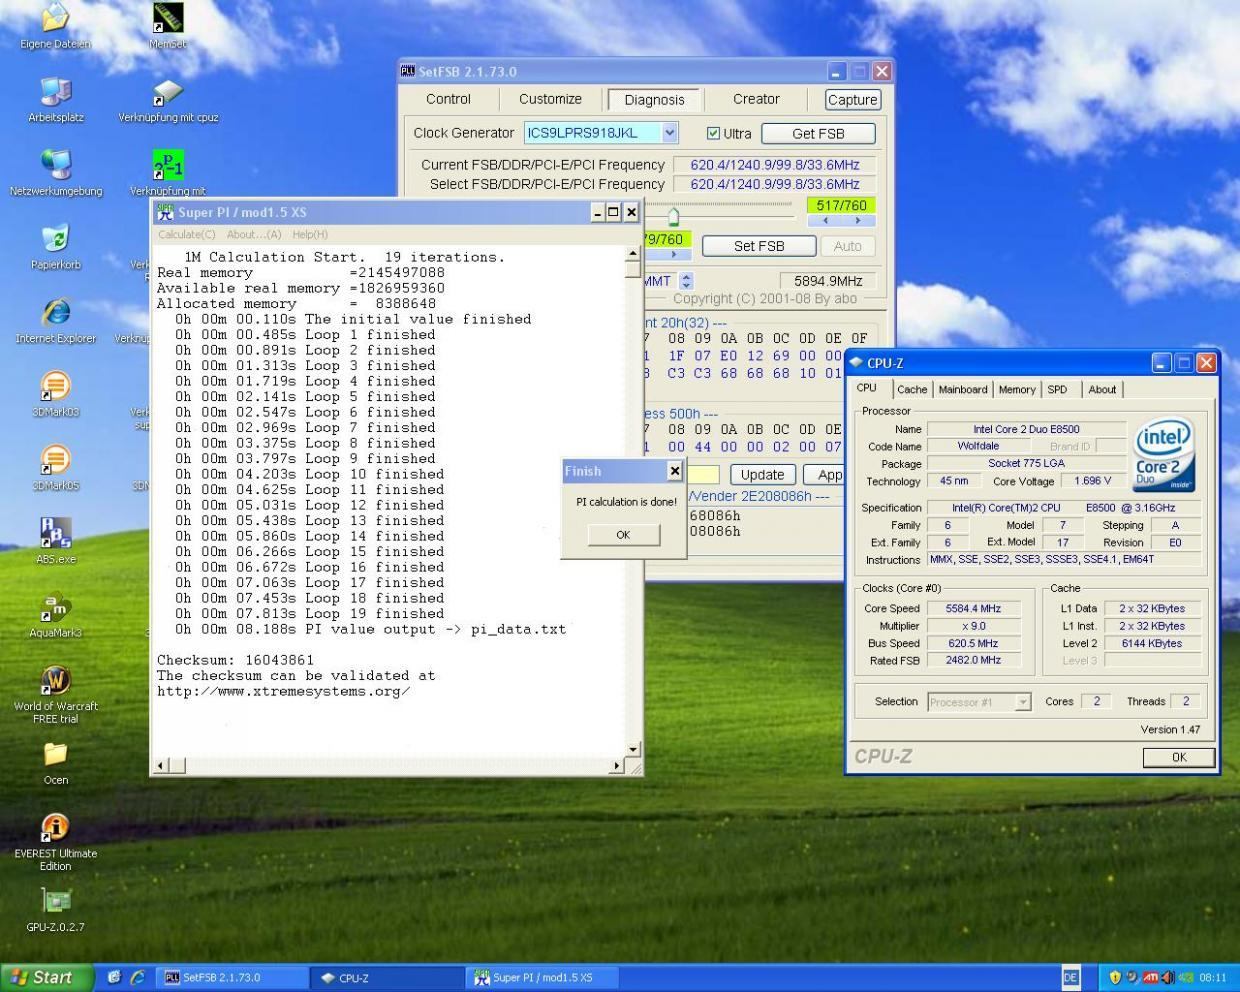Expand the Clock Generator dropdown
Image resolution: width=1240 pixels, height=992 pixels.
[x=670, y=133]
